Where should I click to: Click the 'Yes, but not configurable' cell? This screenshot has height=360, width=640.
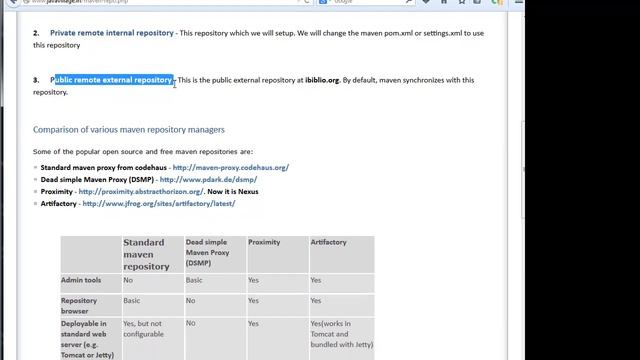(x=153, y=339)
